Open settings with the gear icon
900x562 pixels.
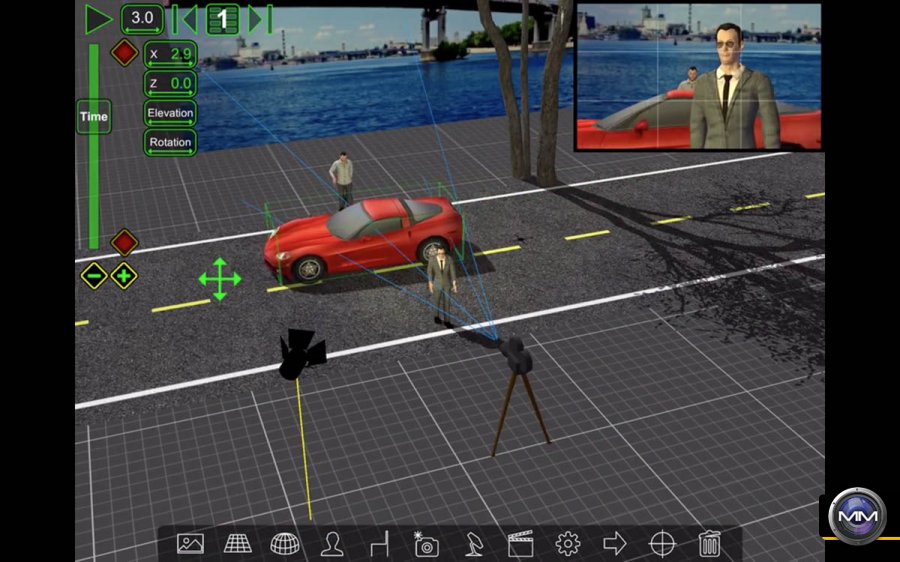click(568, 543)
